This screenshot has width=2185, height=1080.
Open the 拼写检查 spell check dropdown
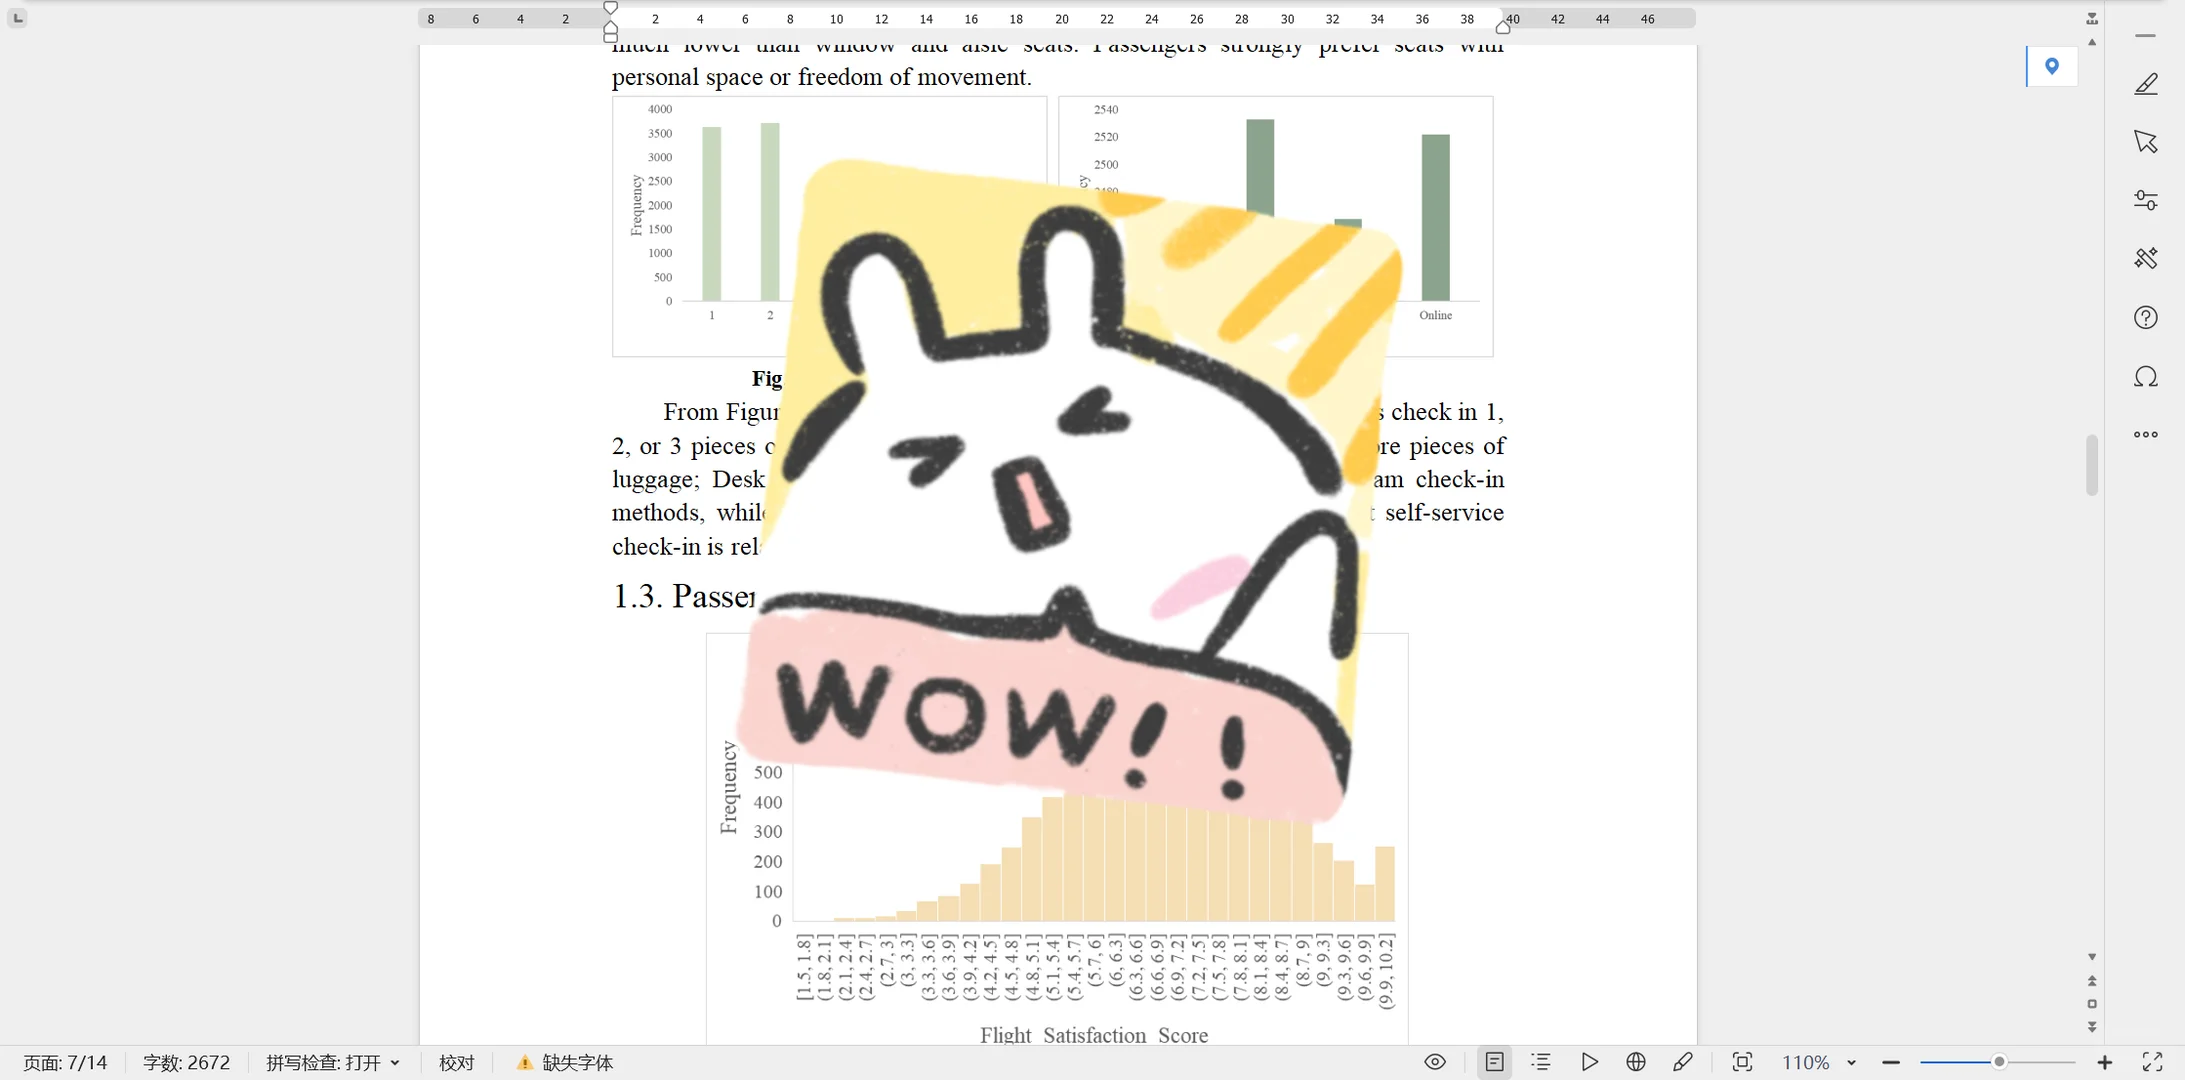click(x=334, y=1062)
